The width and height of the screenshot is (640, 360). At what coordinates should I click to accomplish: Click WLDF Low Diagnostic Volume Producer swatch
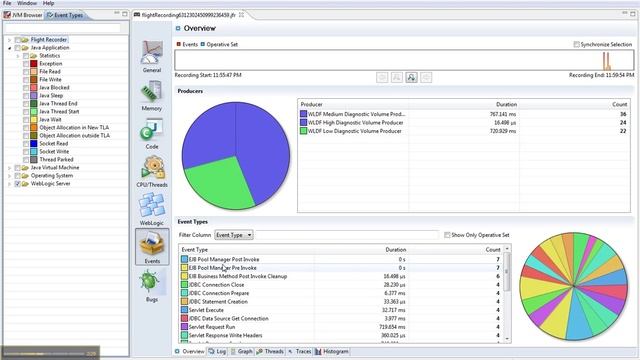(303, 131)
